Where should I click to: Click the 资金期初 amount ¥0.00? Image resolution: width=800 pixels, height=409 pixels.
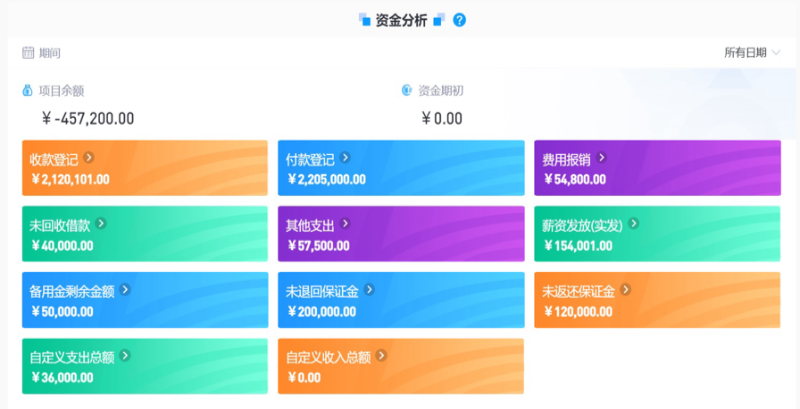point(441,118)
